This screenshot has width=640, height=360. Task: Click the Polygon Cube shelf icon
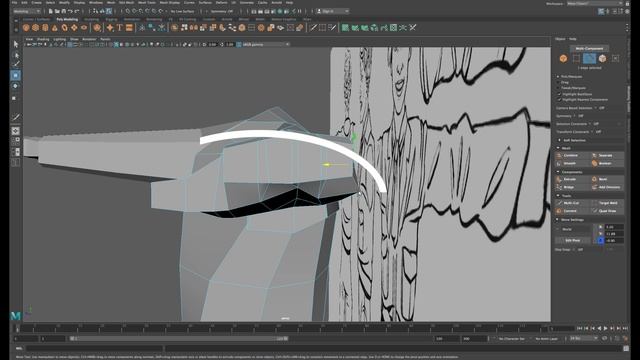coord(36,27)
